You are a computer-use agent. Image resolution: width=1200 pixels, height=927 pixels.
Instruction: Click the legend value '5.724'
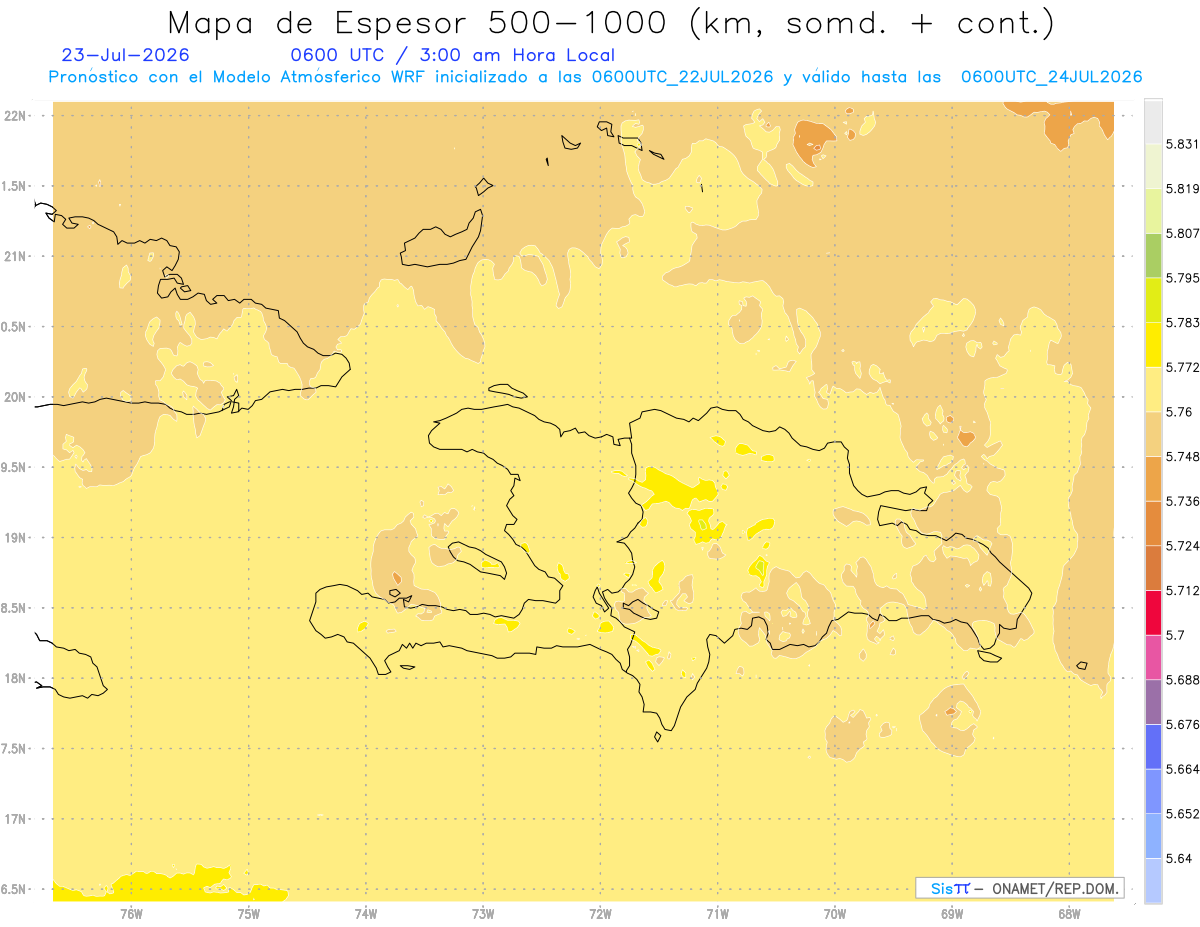tap(1183, 546)
